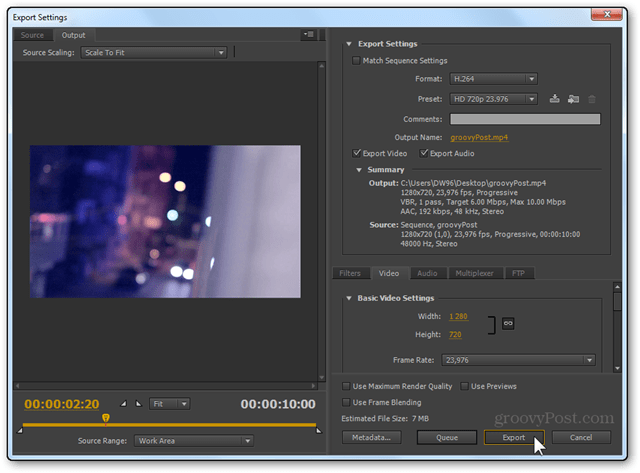This screenshot has height=473, width=640.
Task: Open the Multiplexer tab
Action: coord(475,273)
